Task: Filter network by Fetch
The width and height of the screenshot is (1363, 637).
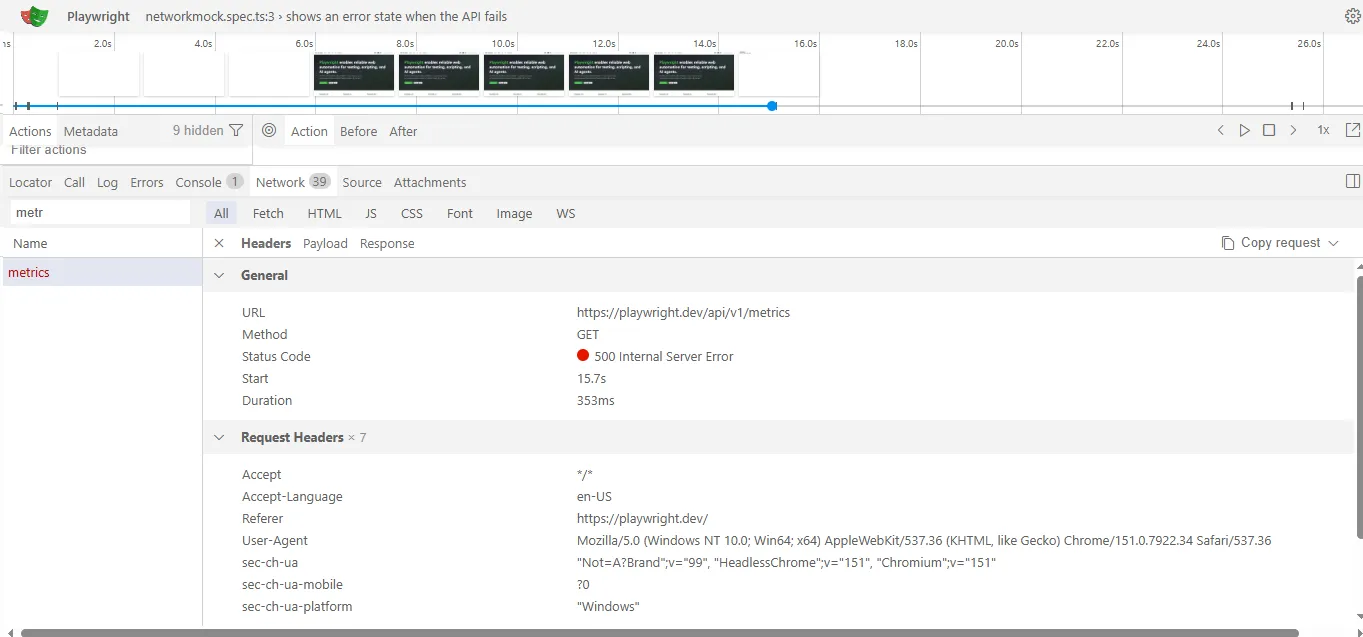Action: coord(268,213)
